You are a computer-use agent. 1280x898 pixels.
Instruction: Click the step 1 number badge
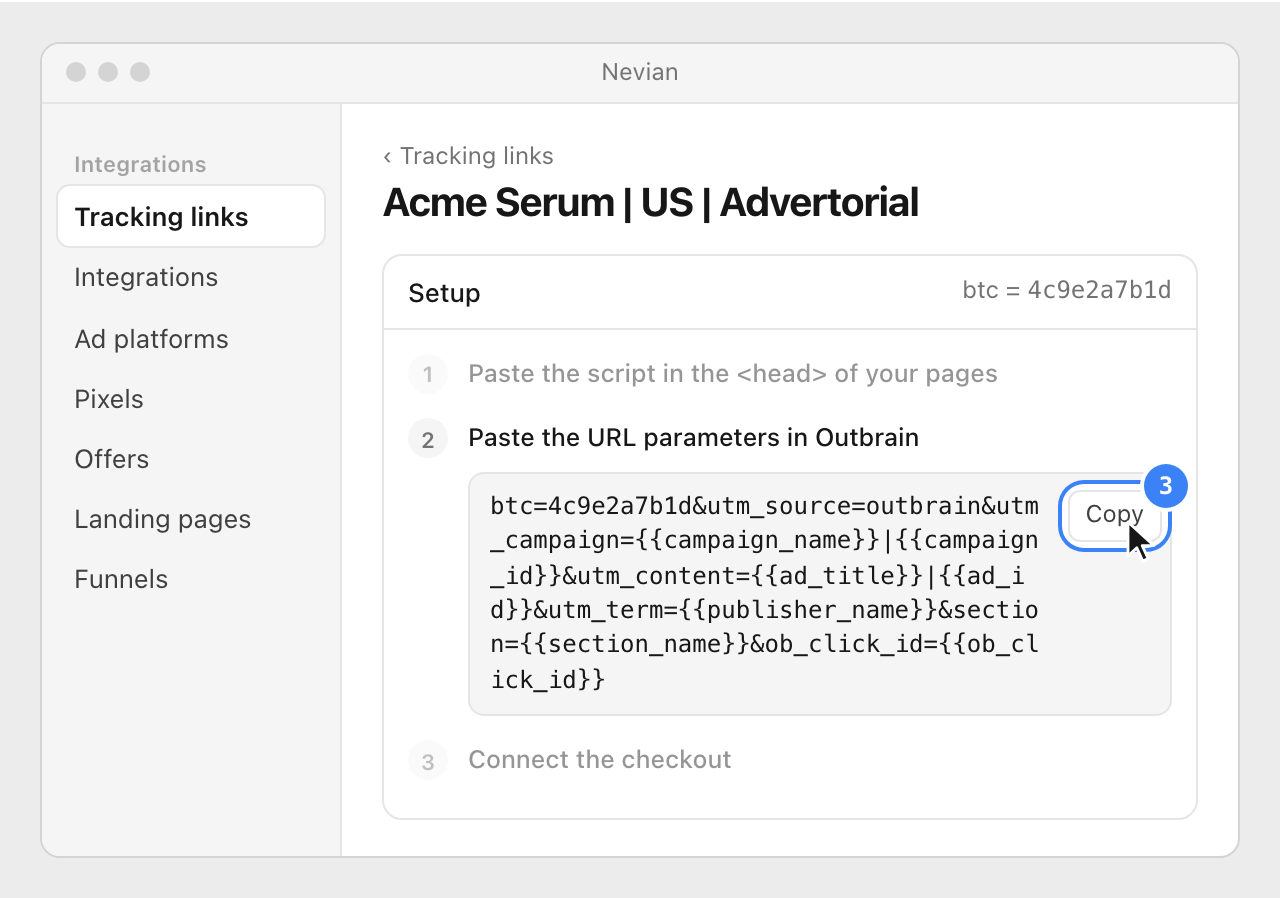point(428,375)
